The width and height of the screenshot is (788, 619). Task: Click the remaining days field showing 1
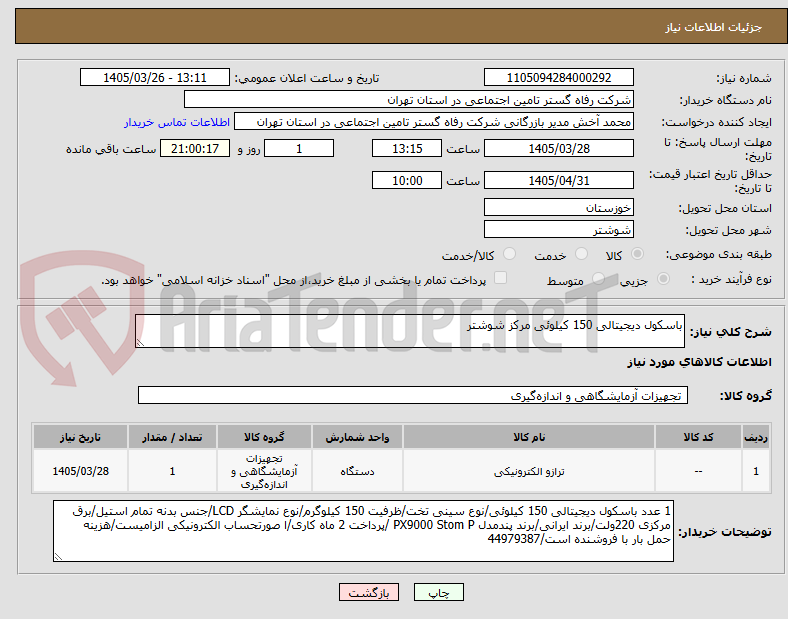coord(299,149)
